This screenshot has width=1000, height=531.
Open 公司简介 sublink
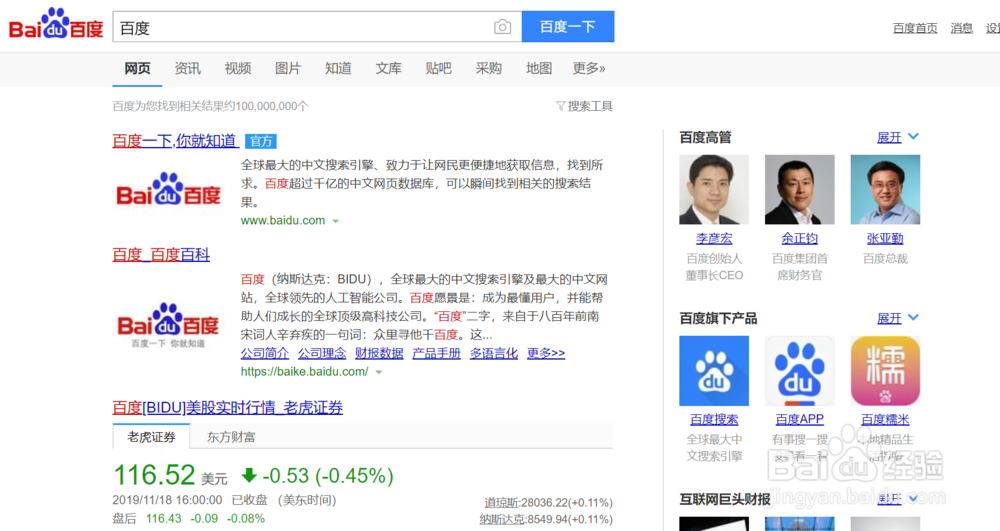tap(265, 353)
